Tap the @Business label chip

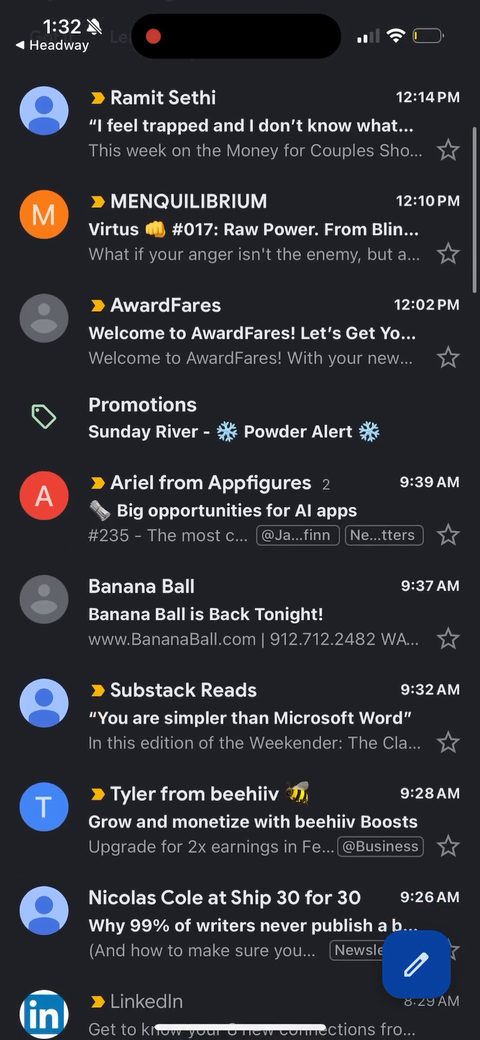pos(381,846)
